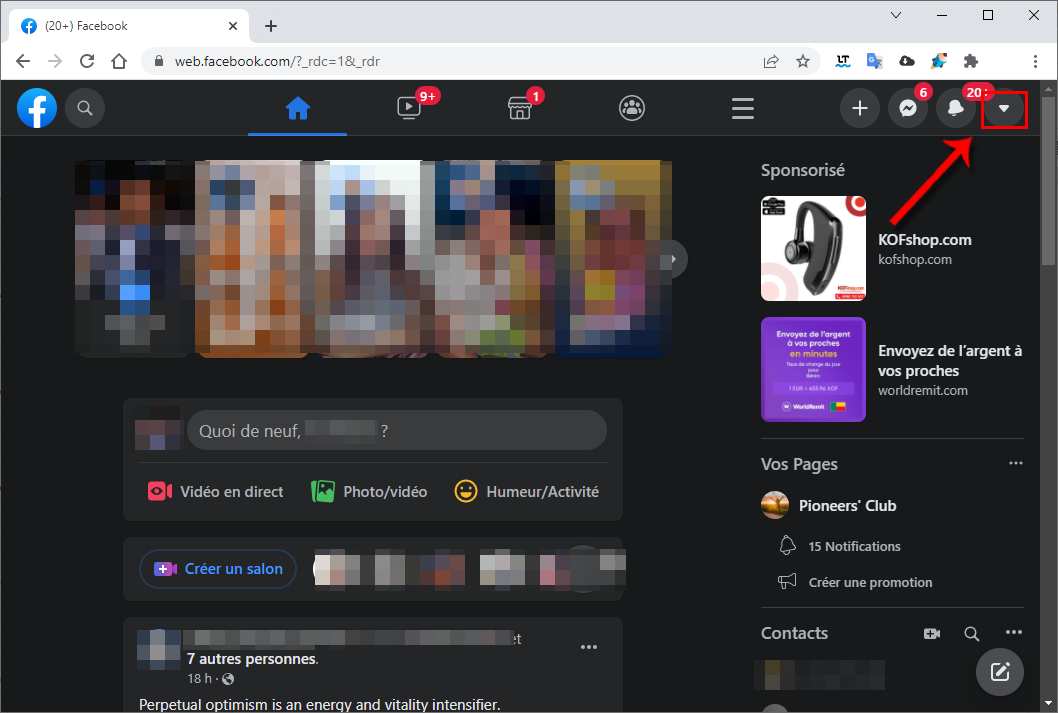This screenshot has width=1058, height=713.
Task: Open post options three dots menu
Action: [x=589, y=647]
